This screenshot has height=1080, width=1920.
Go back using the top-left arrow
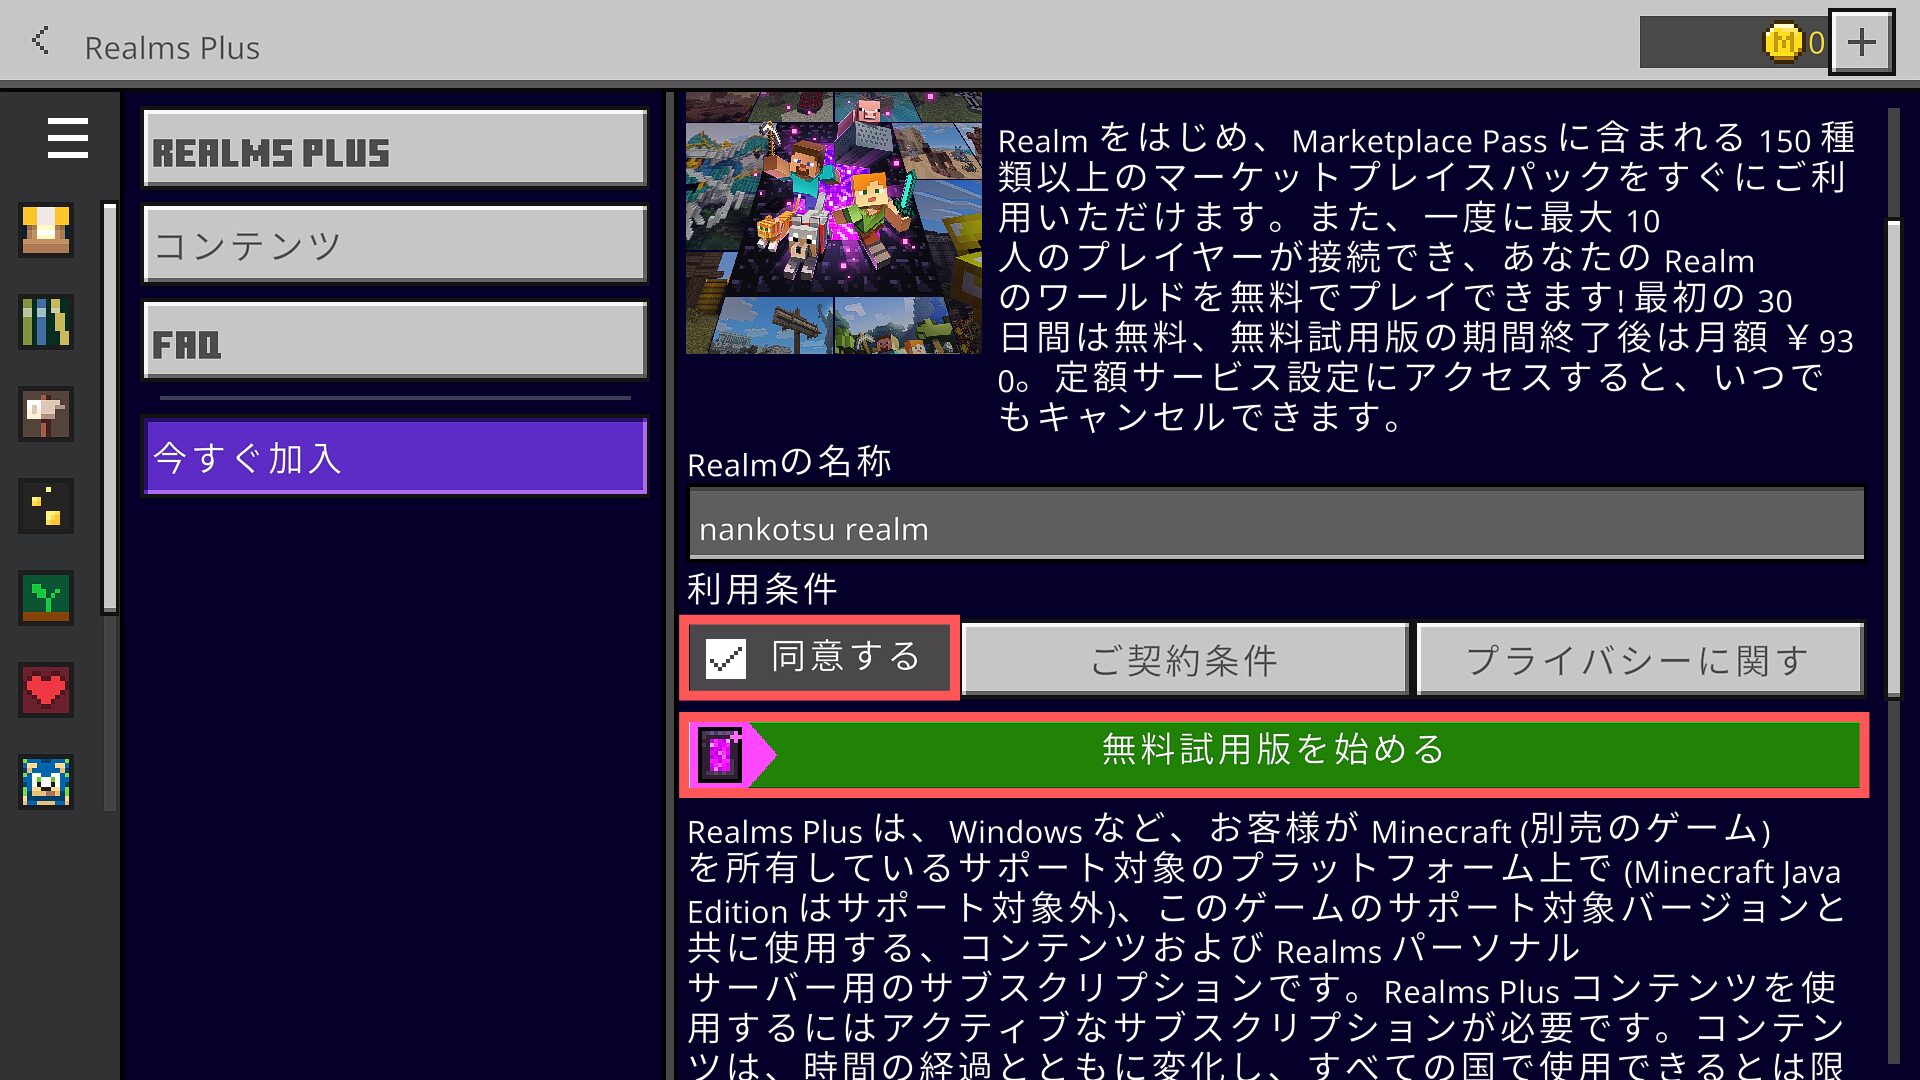[40, 42]
